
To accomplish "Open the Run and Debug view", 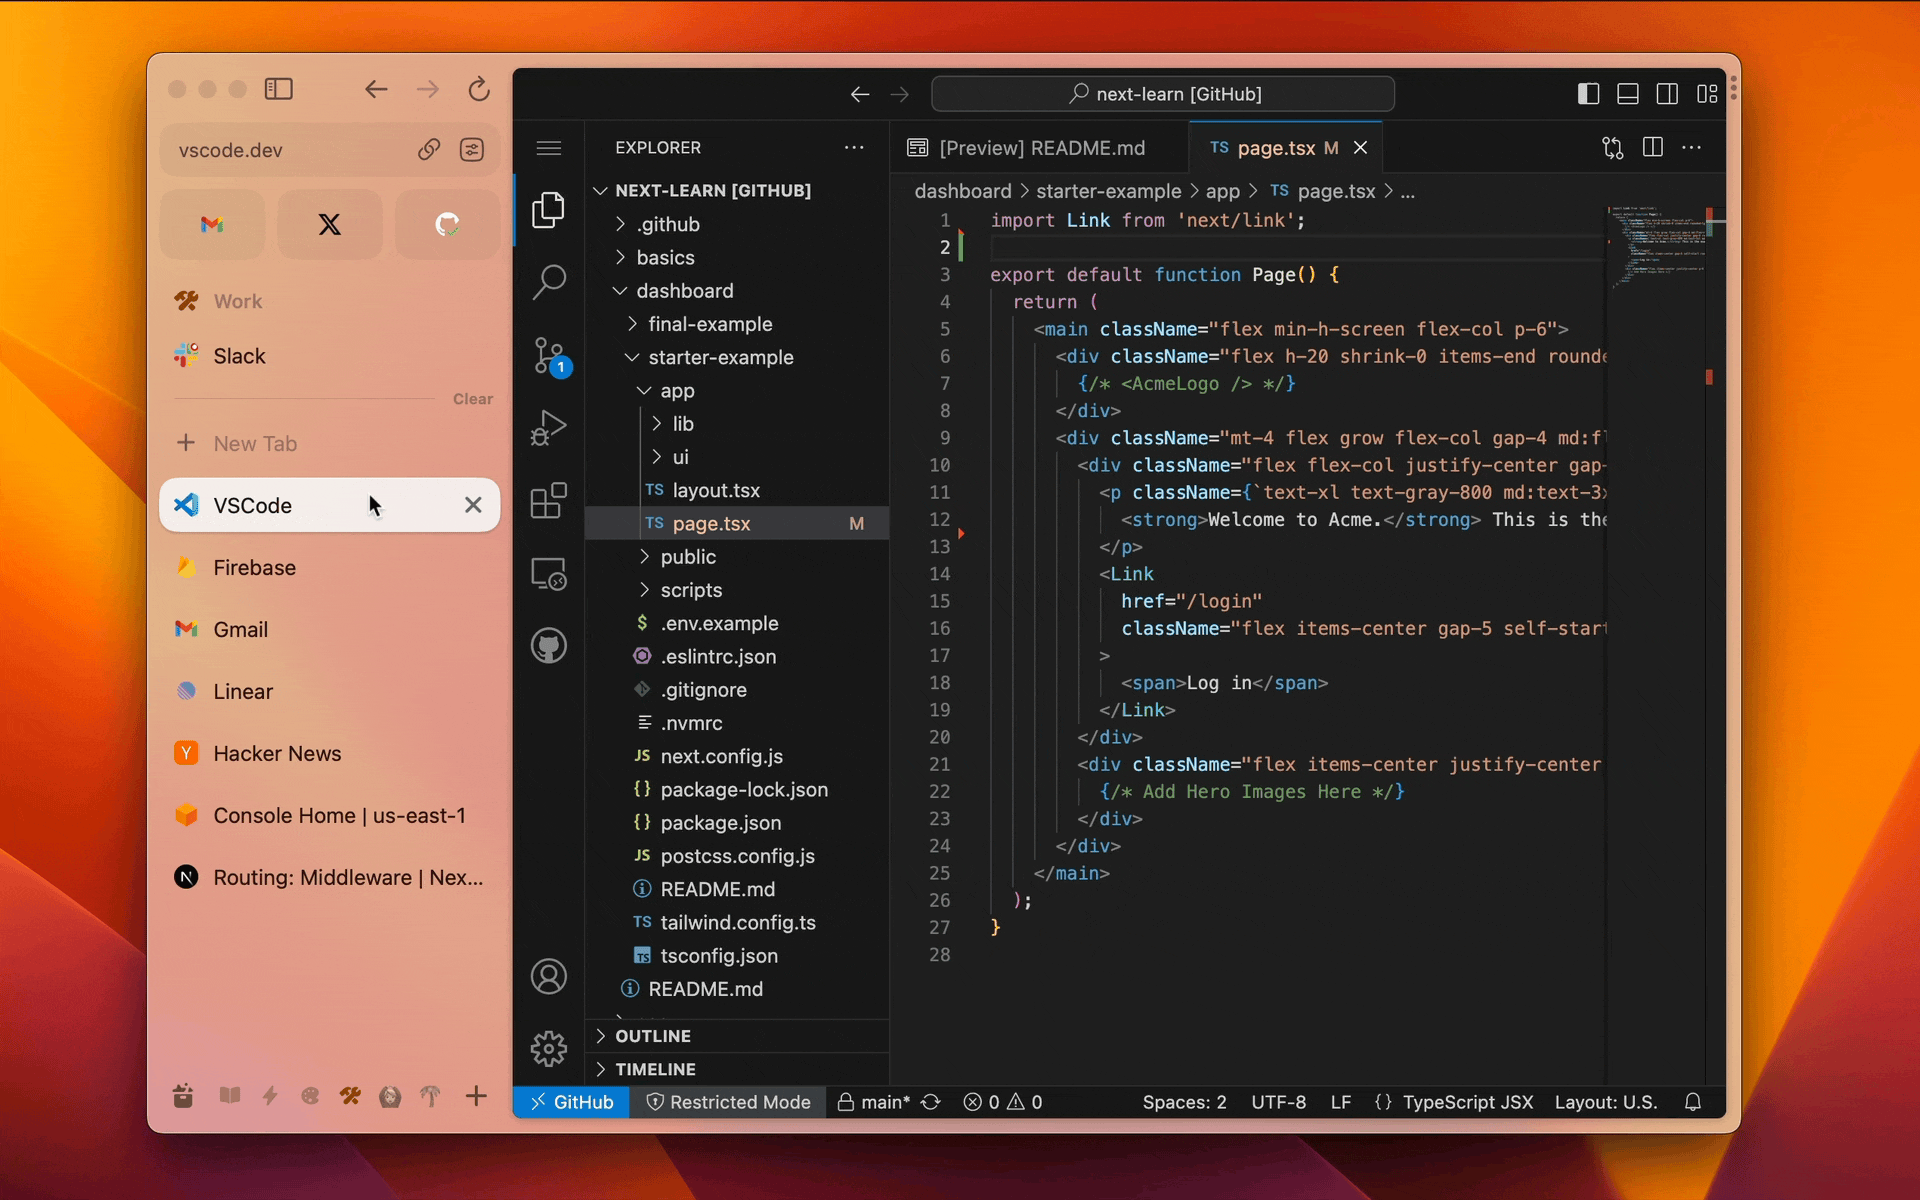I will tap(548, 428).
